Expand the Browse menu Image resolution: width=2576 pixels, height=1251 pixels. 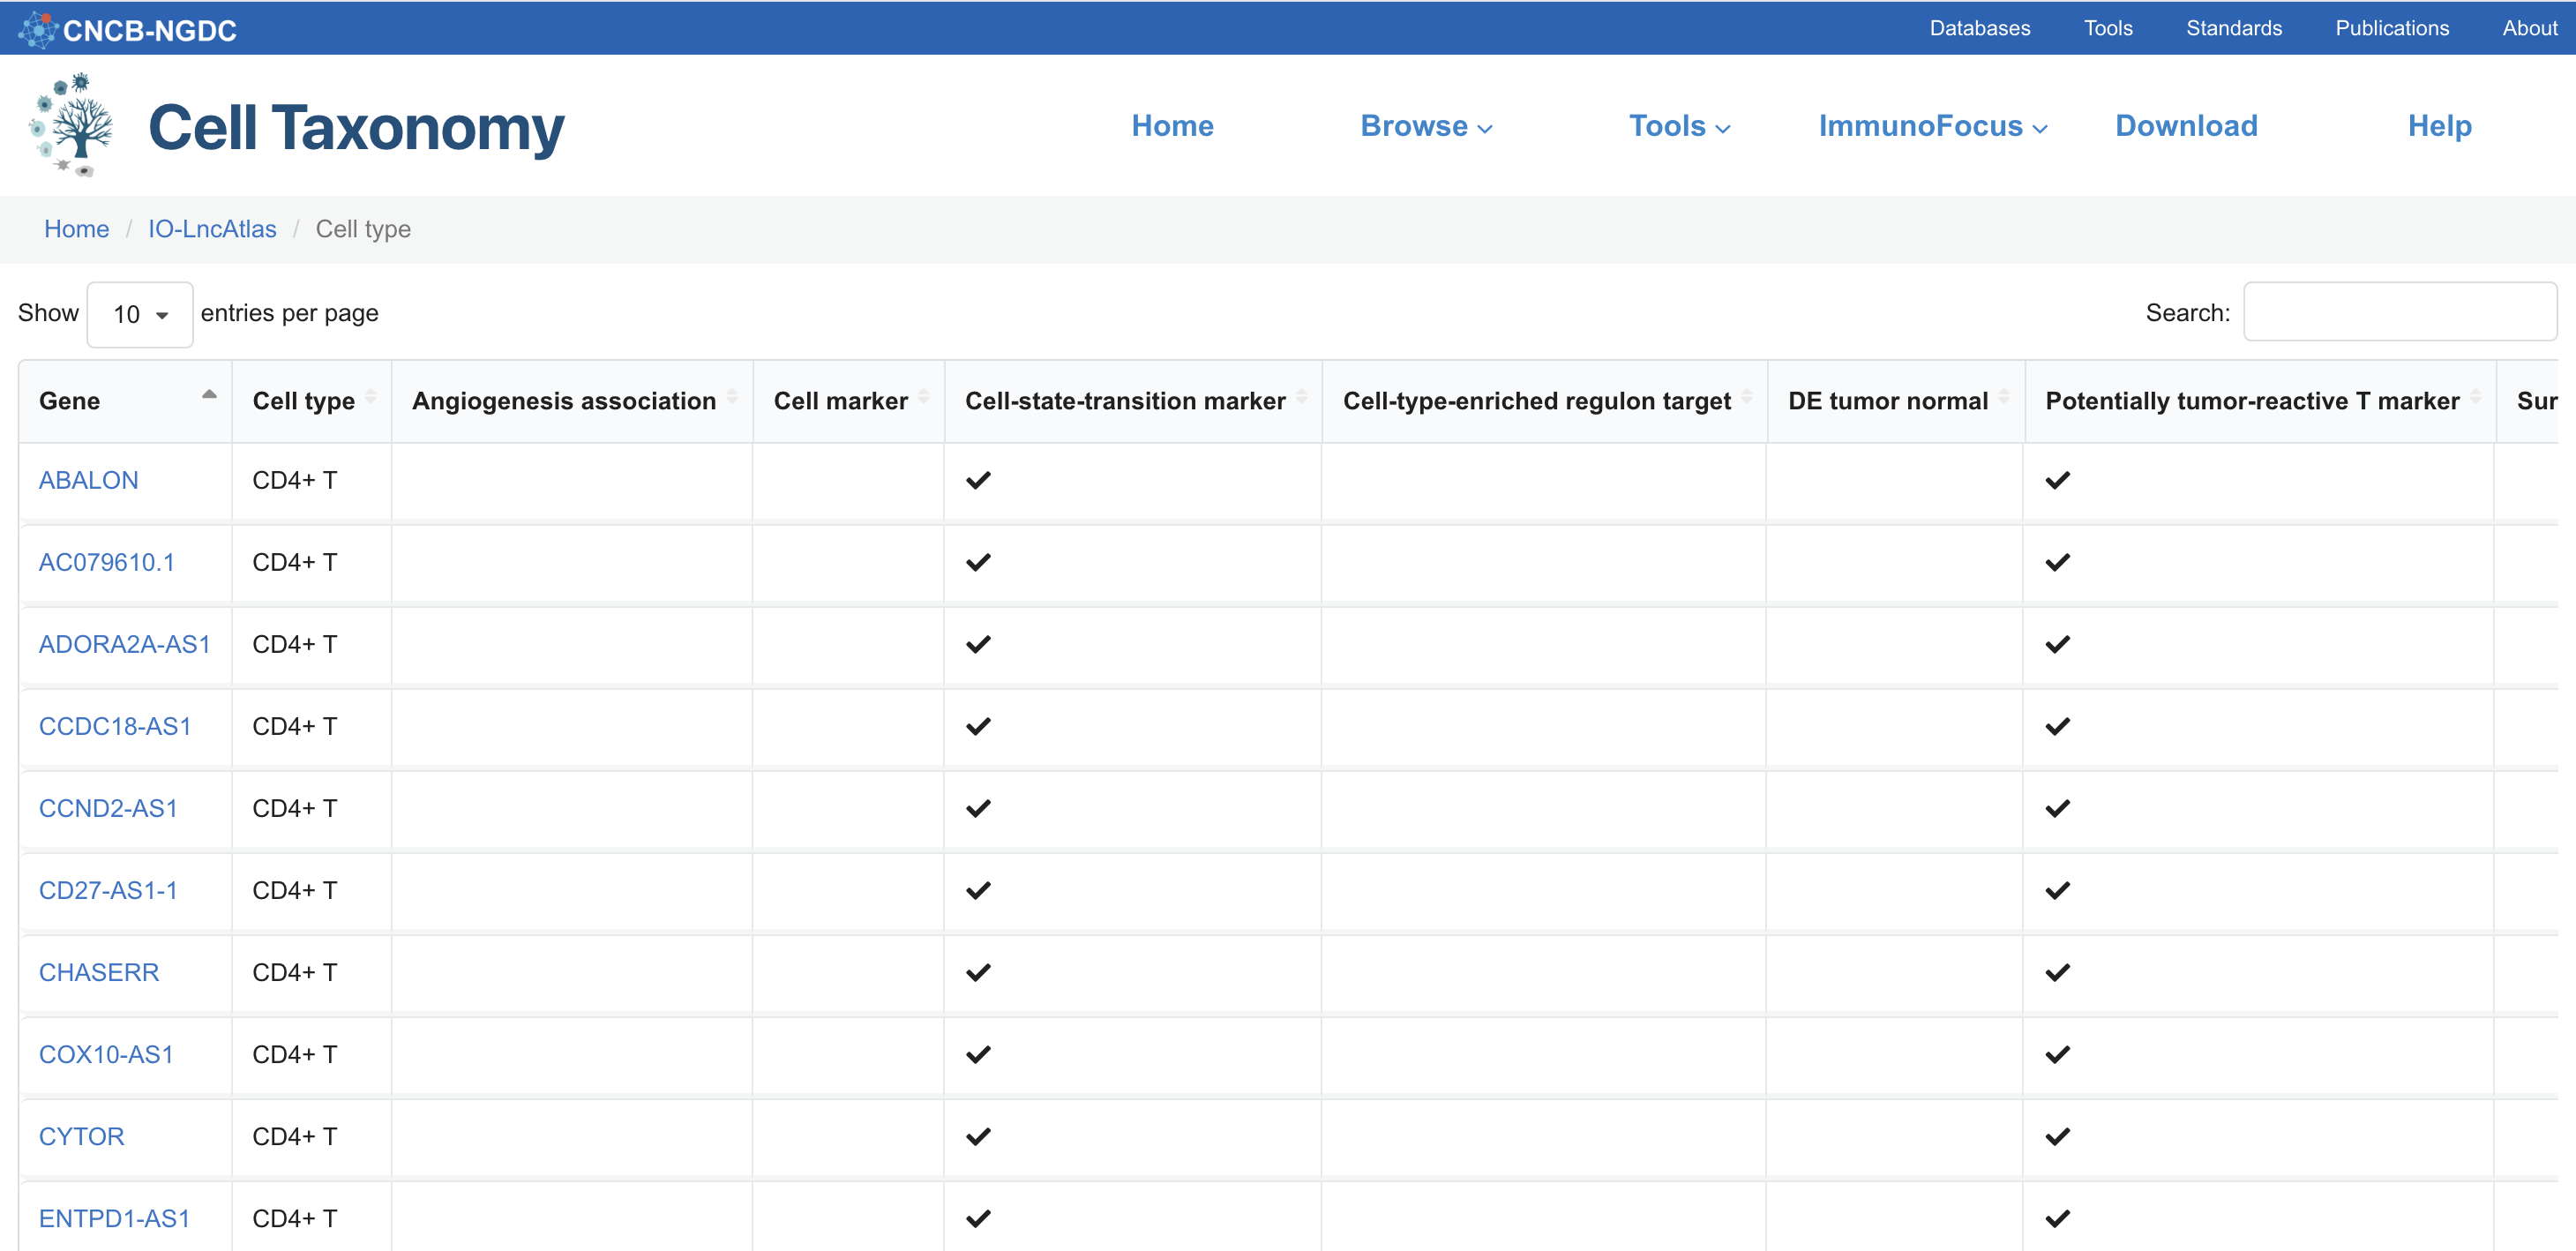(x=1426, y=126)
